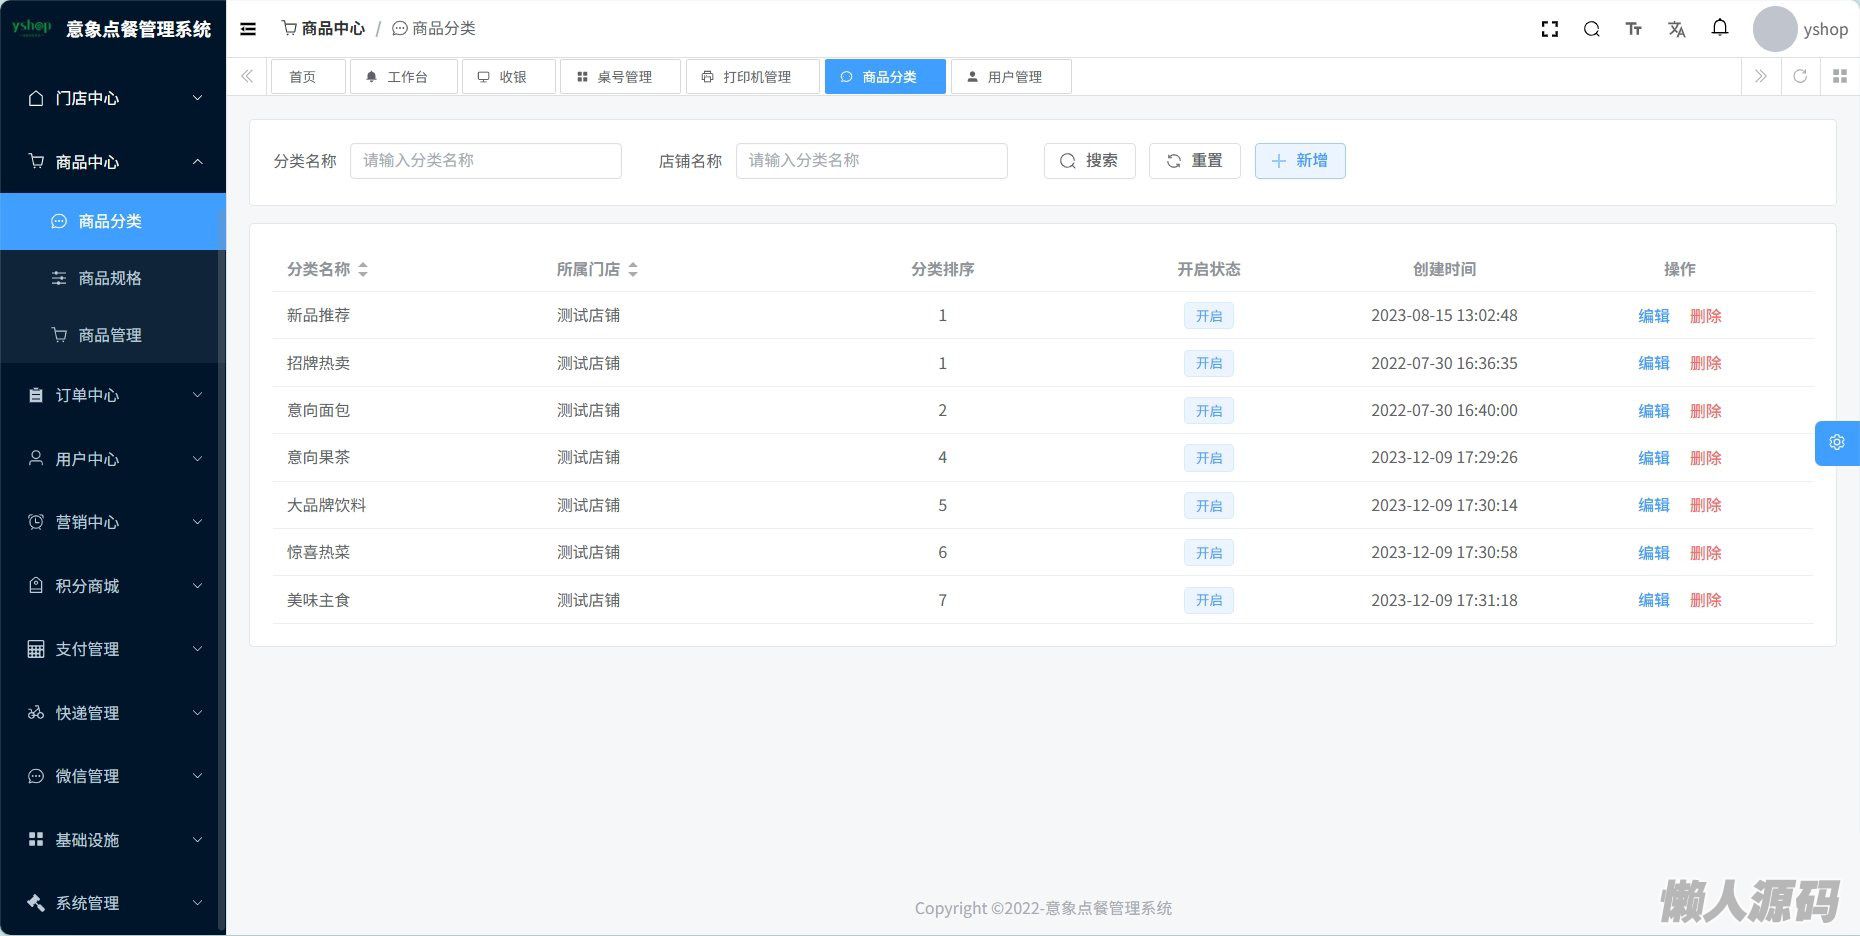
Task: Click the 新增 button
Action: click(x=1300, y=161)
